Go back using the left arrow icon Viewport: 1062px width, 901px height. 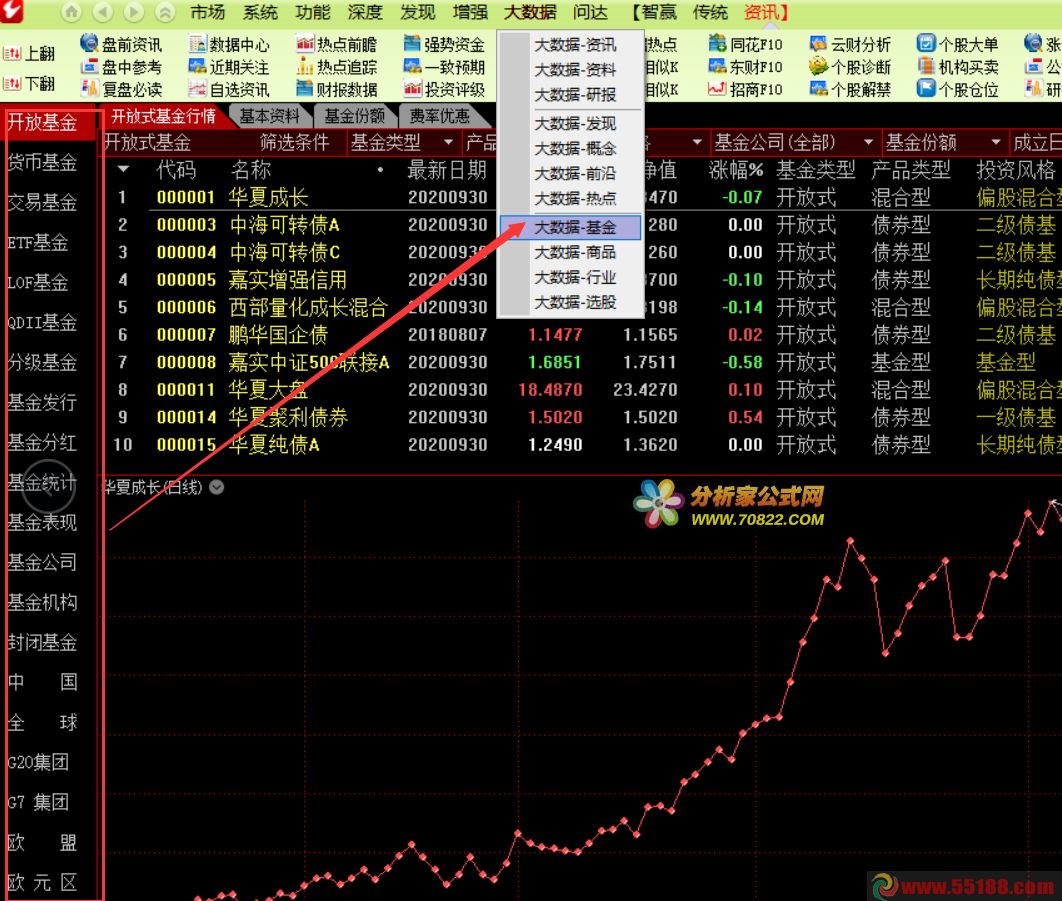[103, 12]
